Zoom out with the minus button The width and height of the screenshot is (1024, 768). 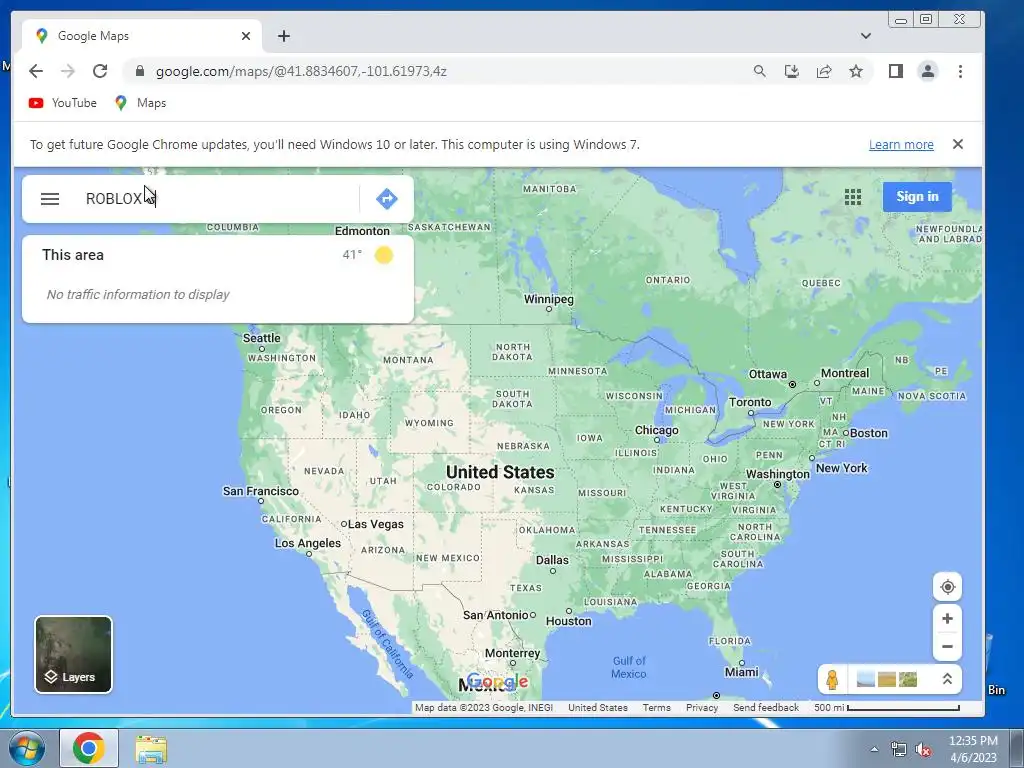tap(947, 647)
